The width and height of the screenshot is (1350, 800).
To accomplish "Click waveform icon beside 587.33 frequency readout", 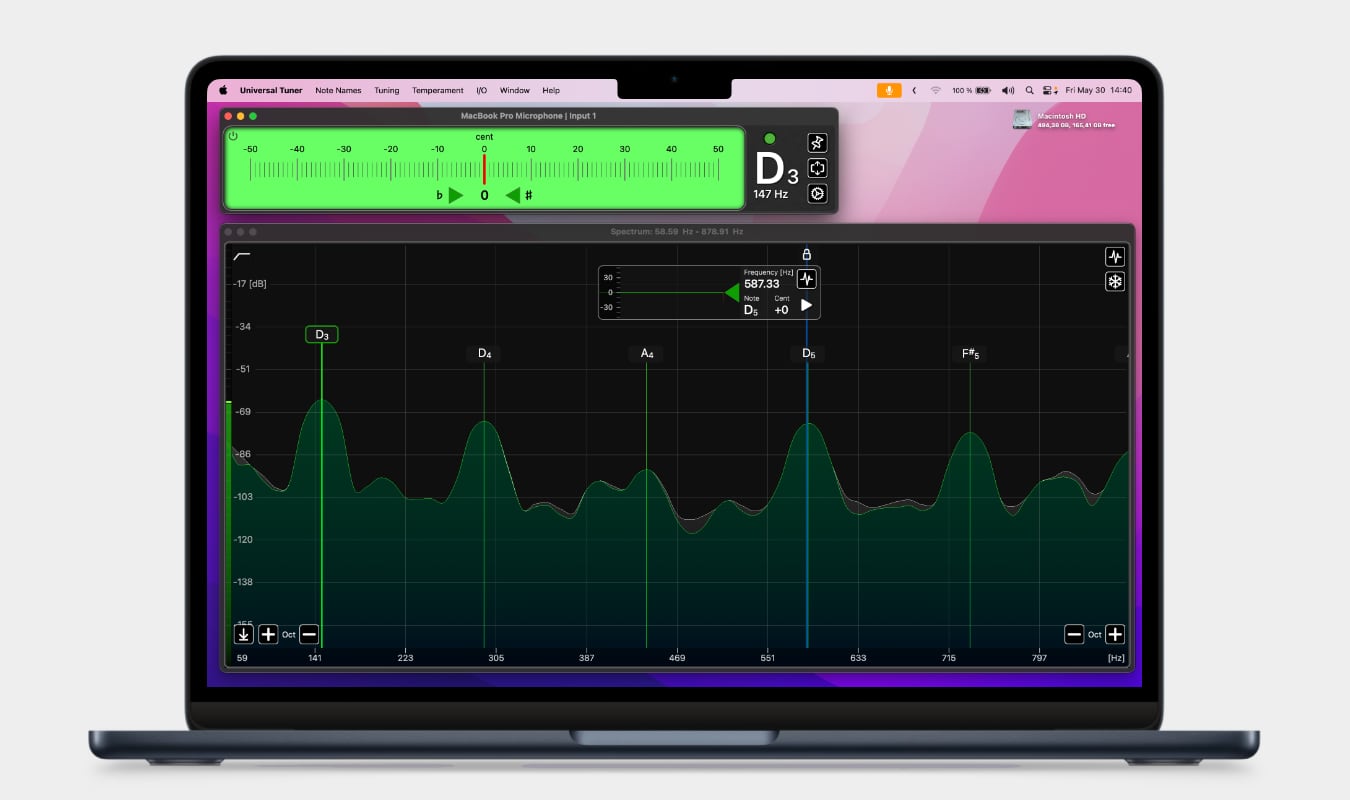I will (x=806, y=279).
